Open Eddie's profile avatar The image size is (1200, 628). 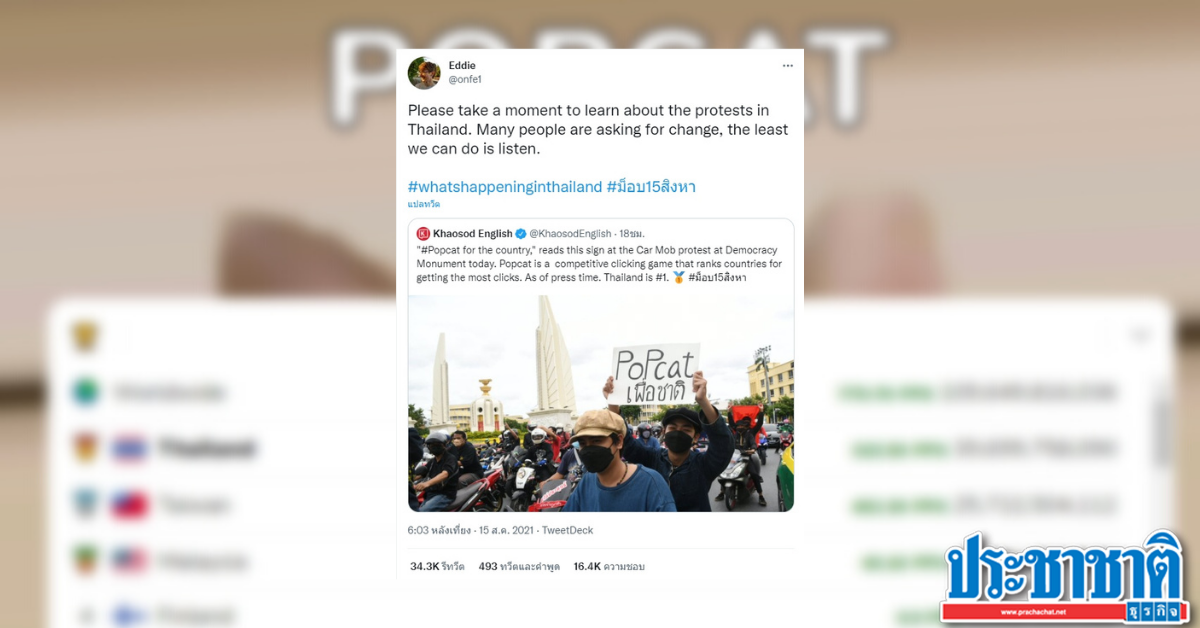(424, 72)
